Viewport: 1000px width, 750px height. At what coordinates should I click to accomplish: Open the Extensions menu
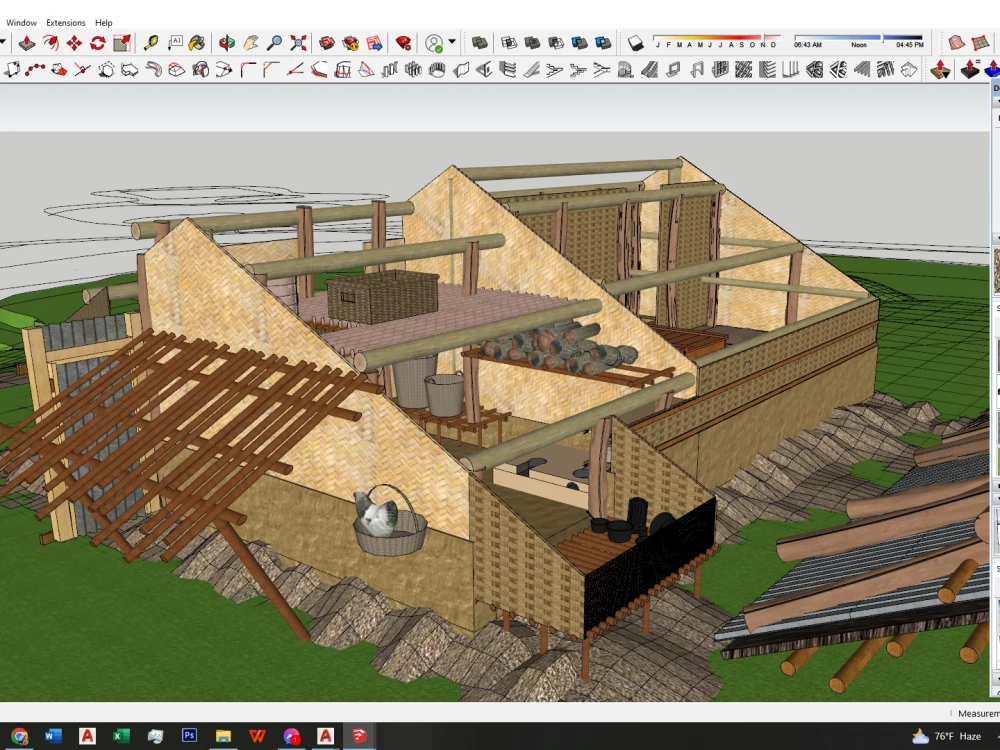(x=65, y=22)
